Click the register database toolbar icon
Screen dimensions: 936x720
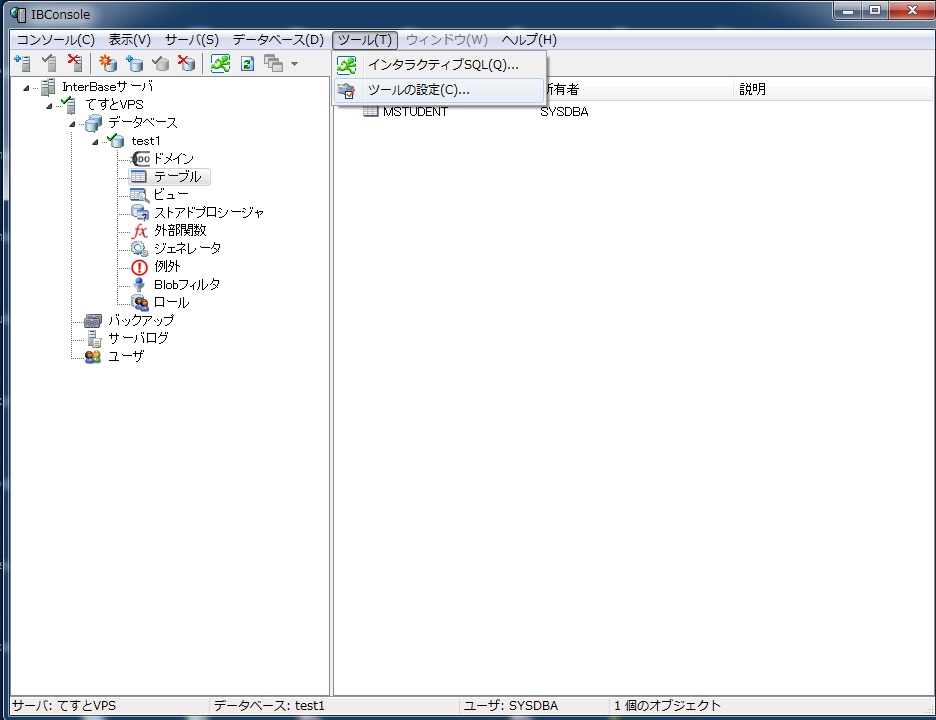[x=134, y=63]
